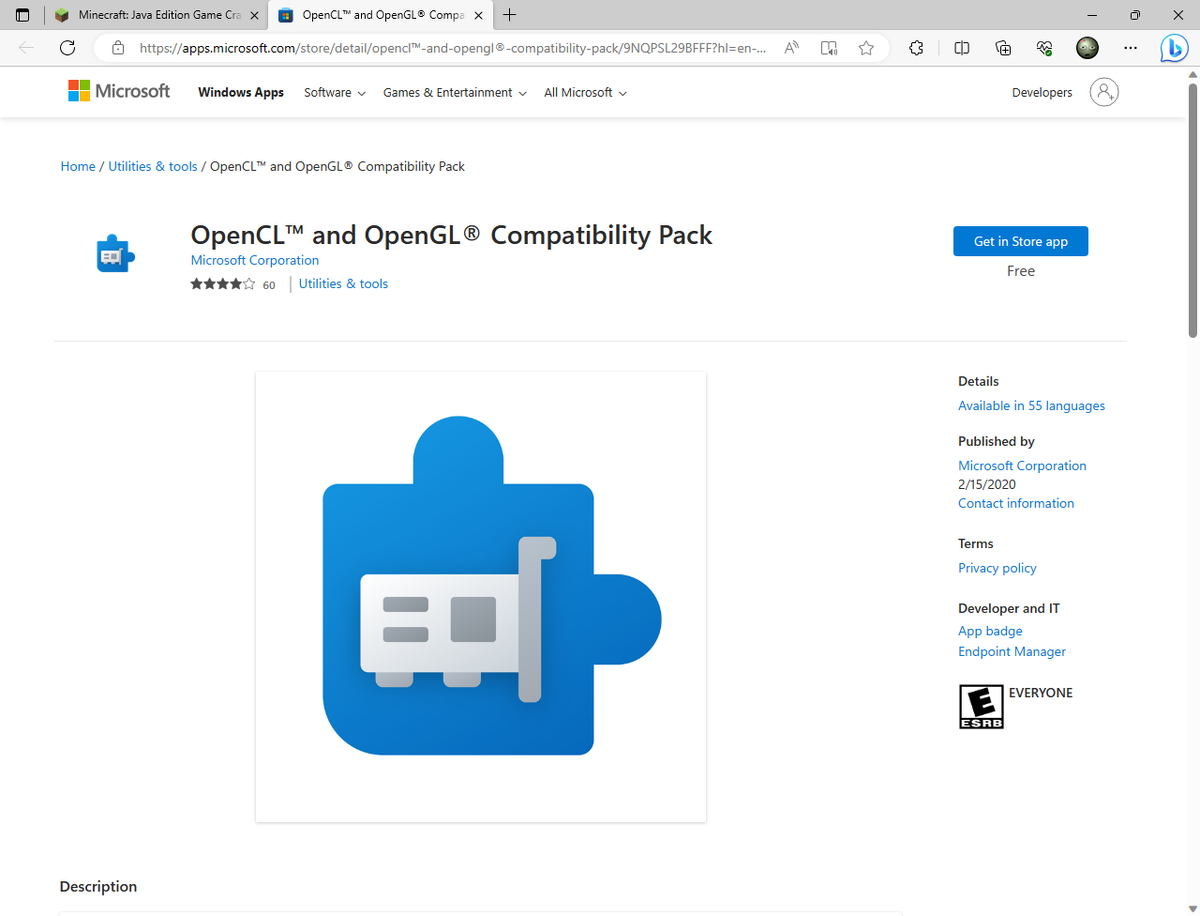This screenshot has width=1200, height=916.
Task: Open a new tab with plus button
Action: click(510, 15)
